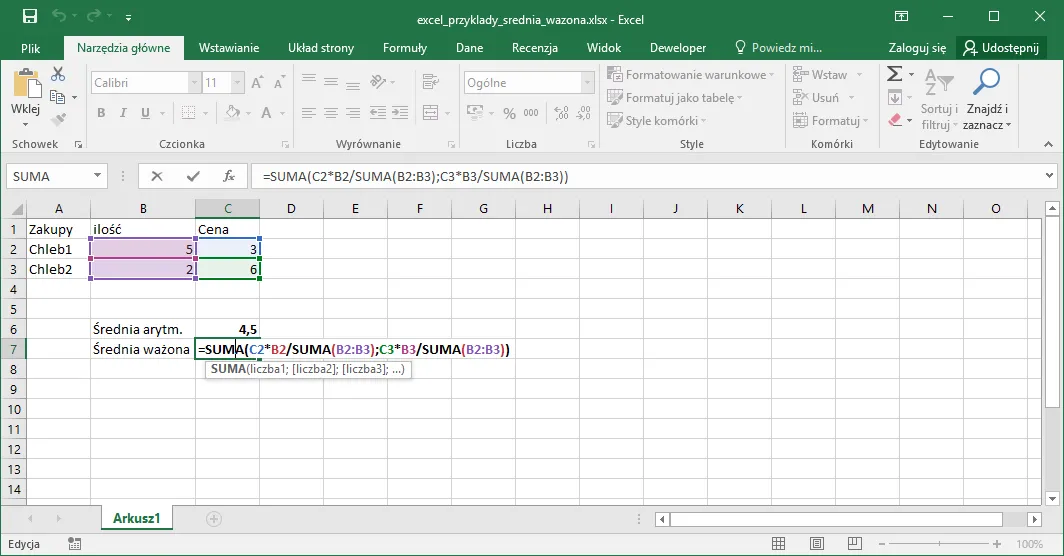Switch to the Formuły tab

coord(405,48)
